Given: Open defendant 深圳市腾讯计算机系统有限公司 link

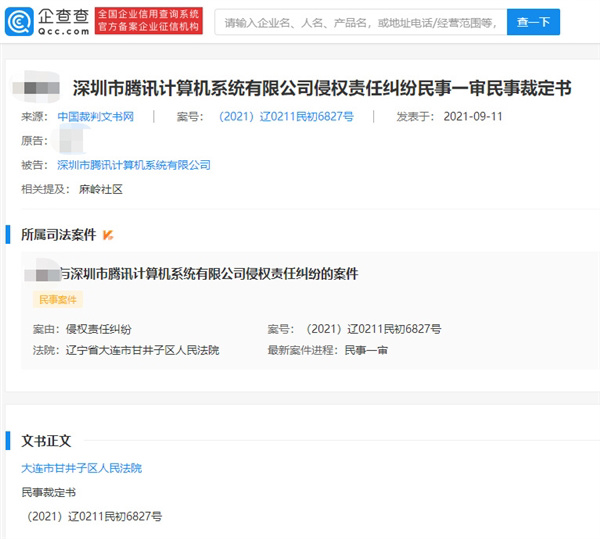Looking at the screenshot, I should click(134, 165).
